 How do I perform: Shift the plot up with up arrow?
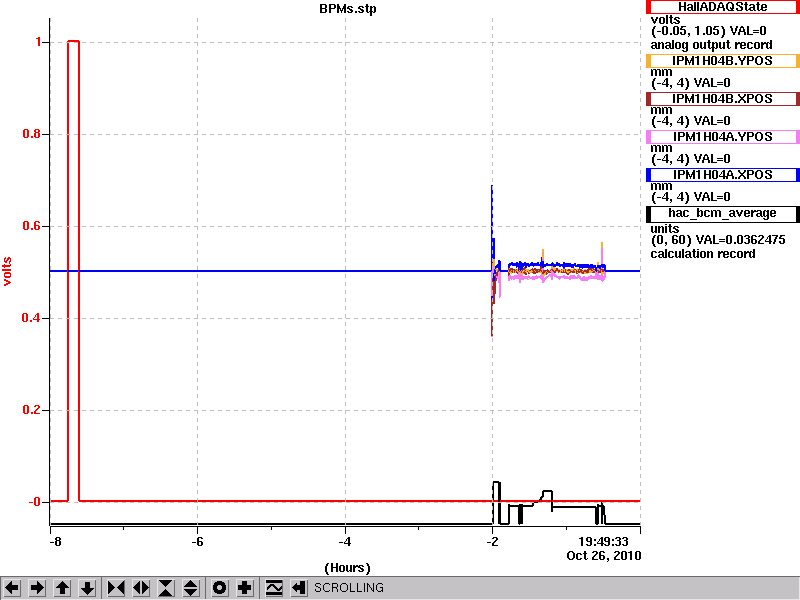62,588
